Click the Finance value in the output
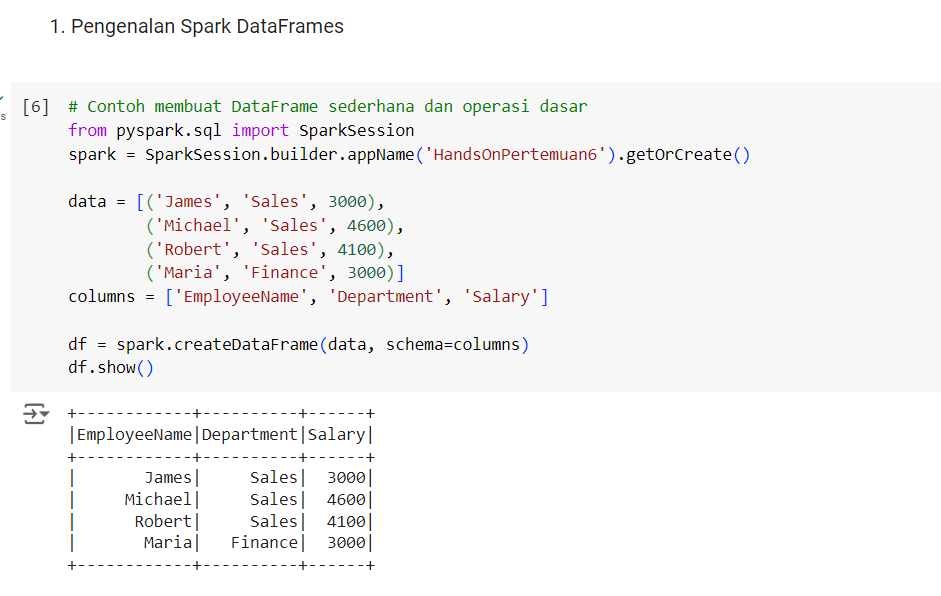941x596 pixels. pos(265,542)
